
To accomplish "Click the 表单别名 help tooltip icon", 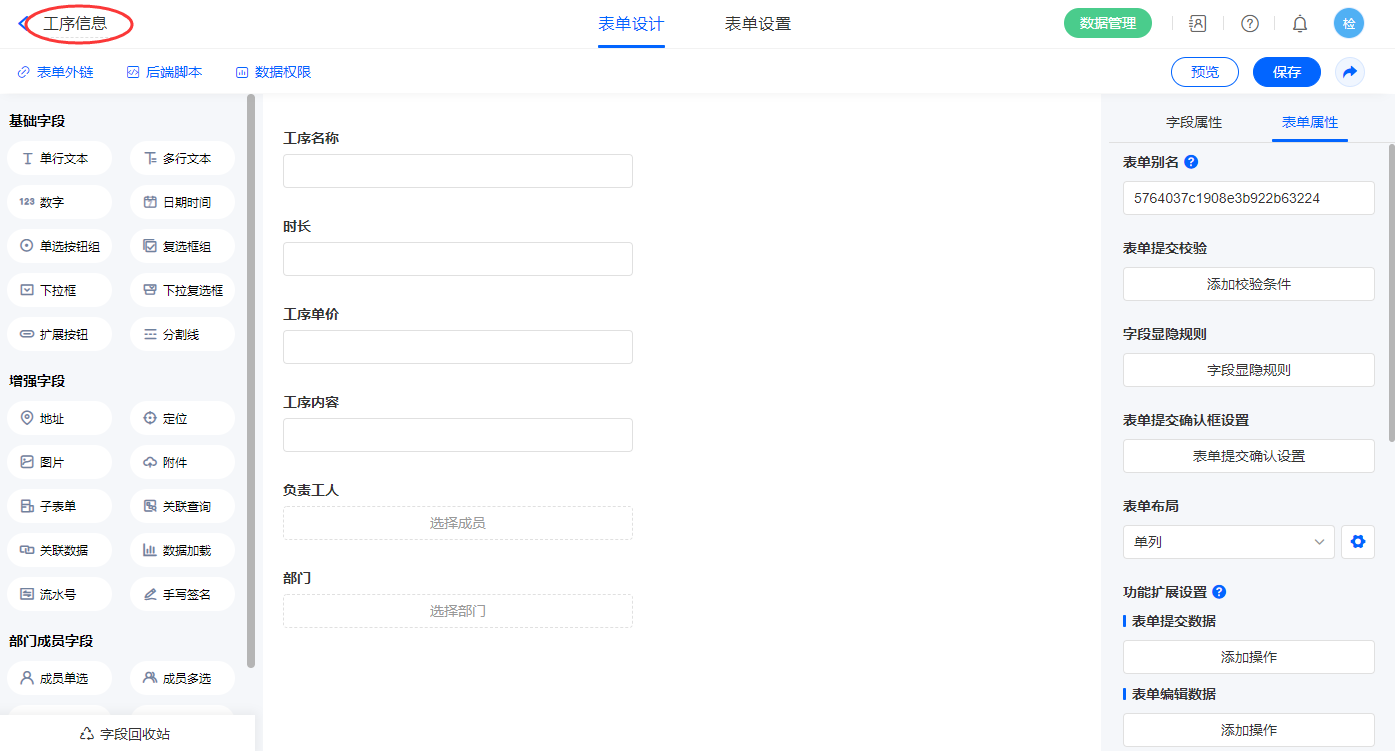I will coord(1191,162).
